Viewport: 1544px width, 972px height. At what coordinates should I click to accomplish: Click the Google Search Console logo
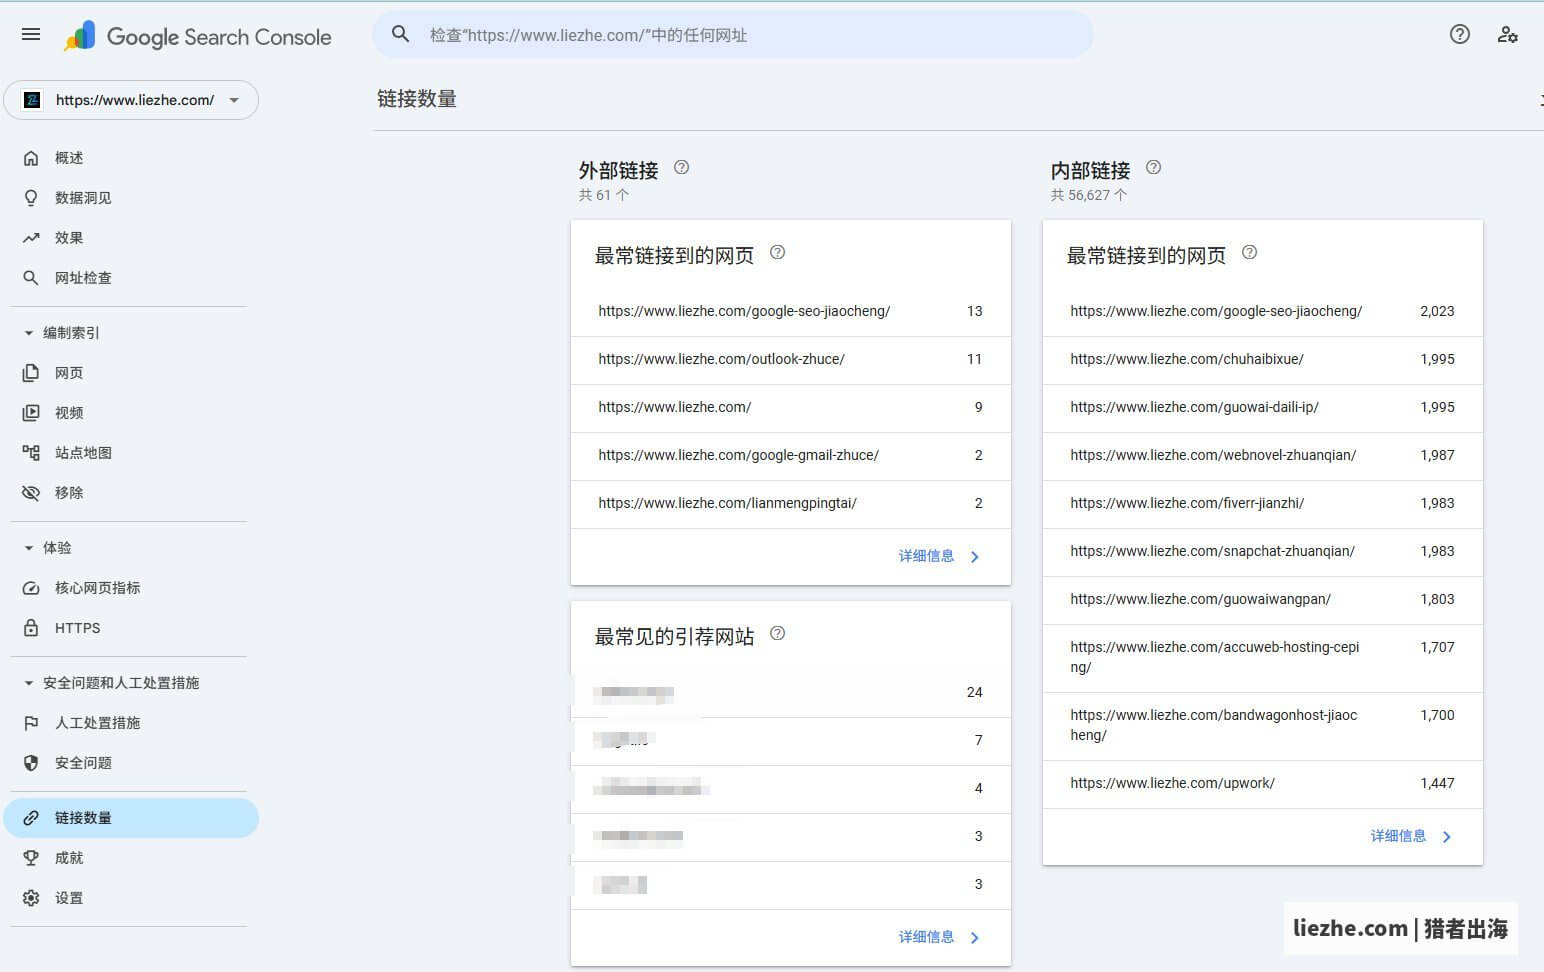click(x=198, y=37)
